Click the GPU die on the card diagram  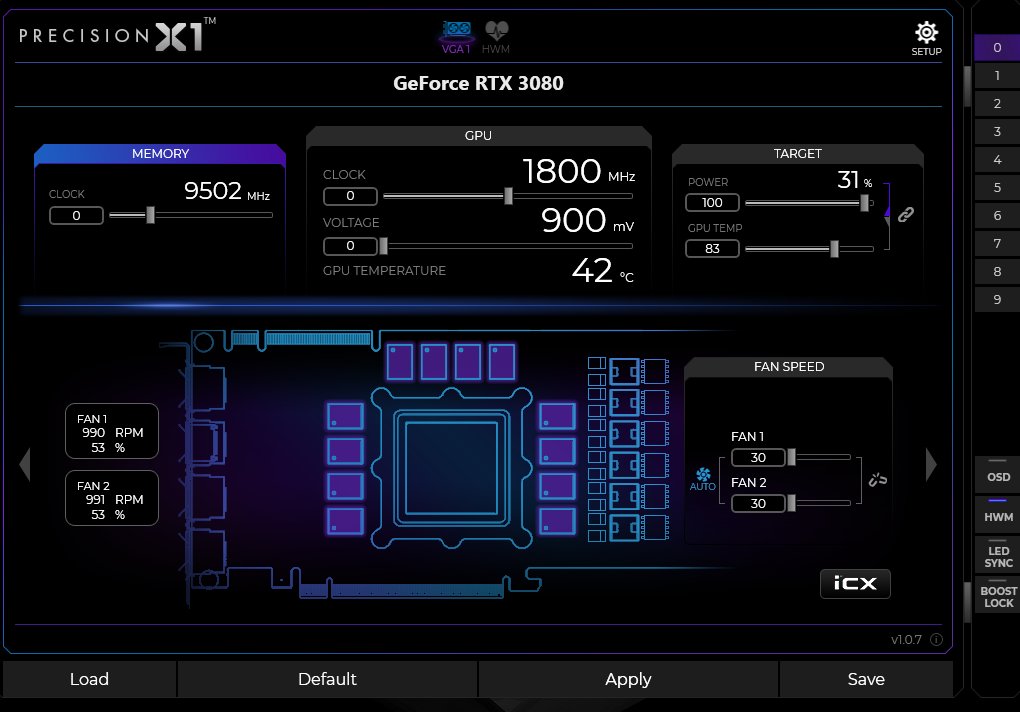[451, 468]
